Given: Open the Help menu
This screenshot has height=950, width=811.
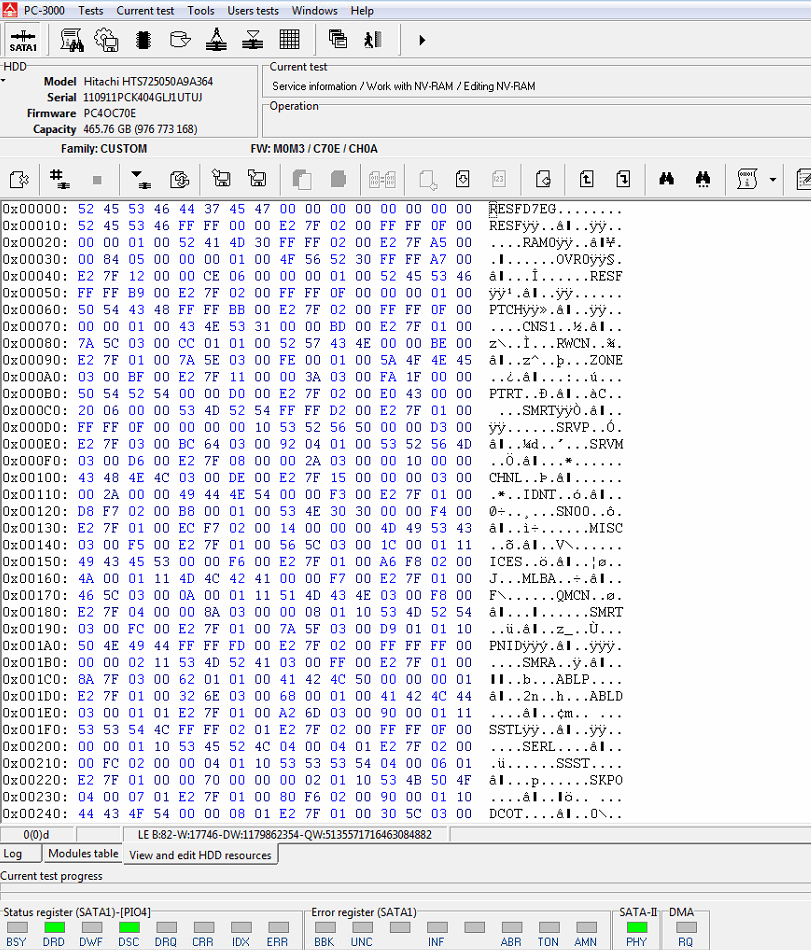Looking at the screenshot, I should point(362,10).
